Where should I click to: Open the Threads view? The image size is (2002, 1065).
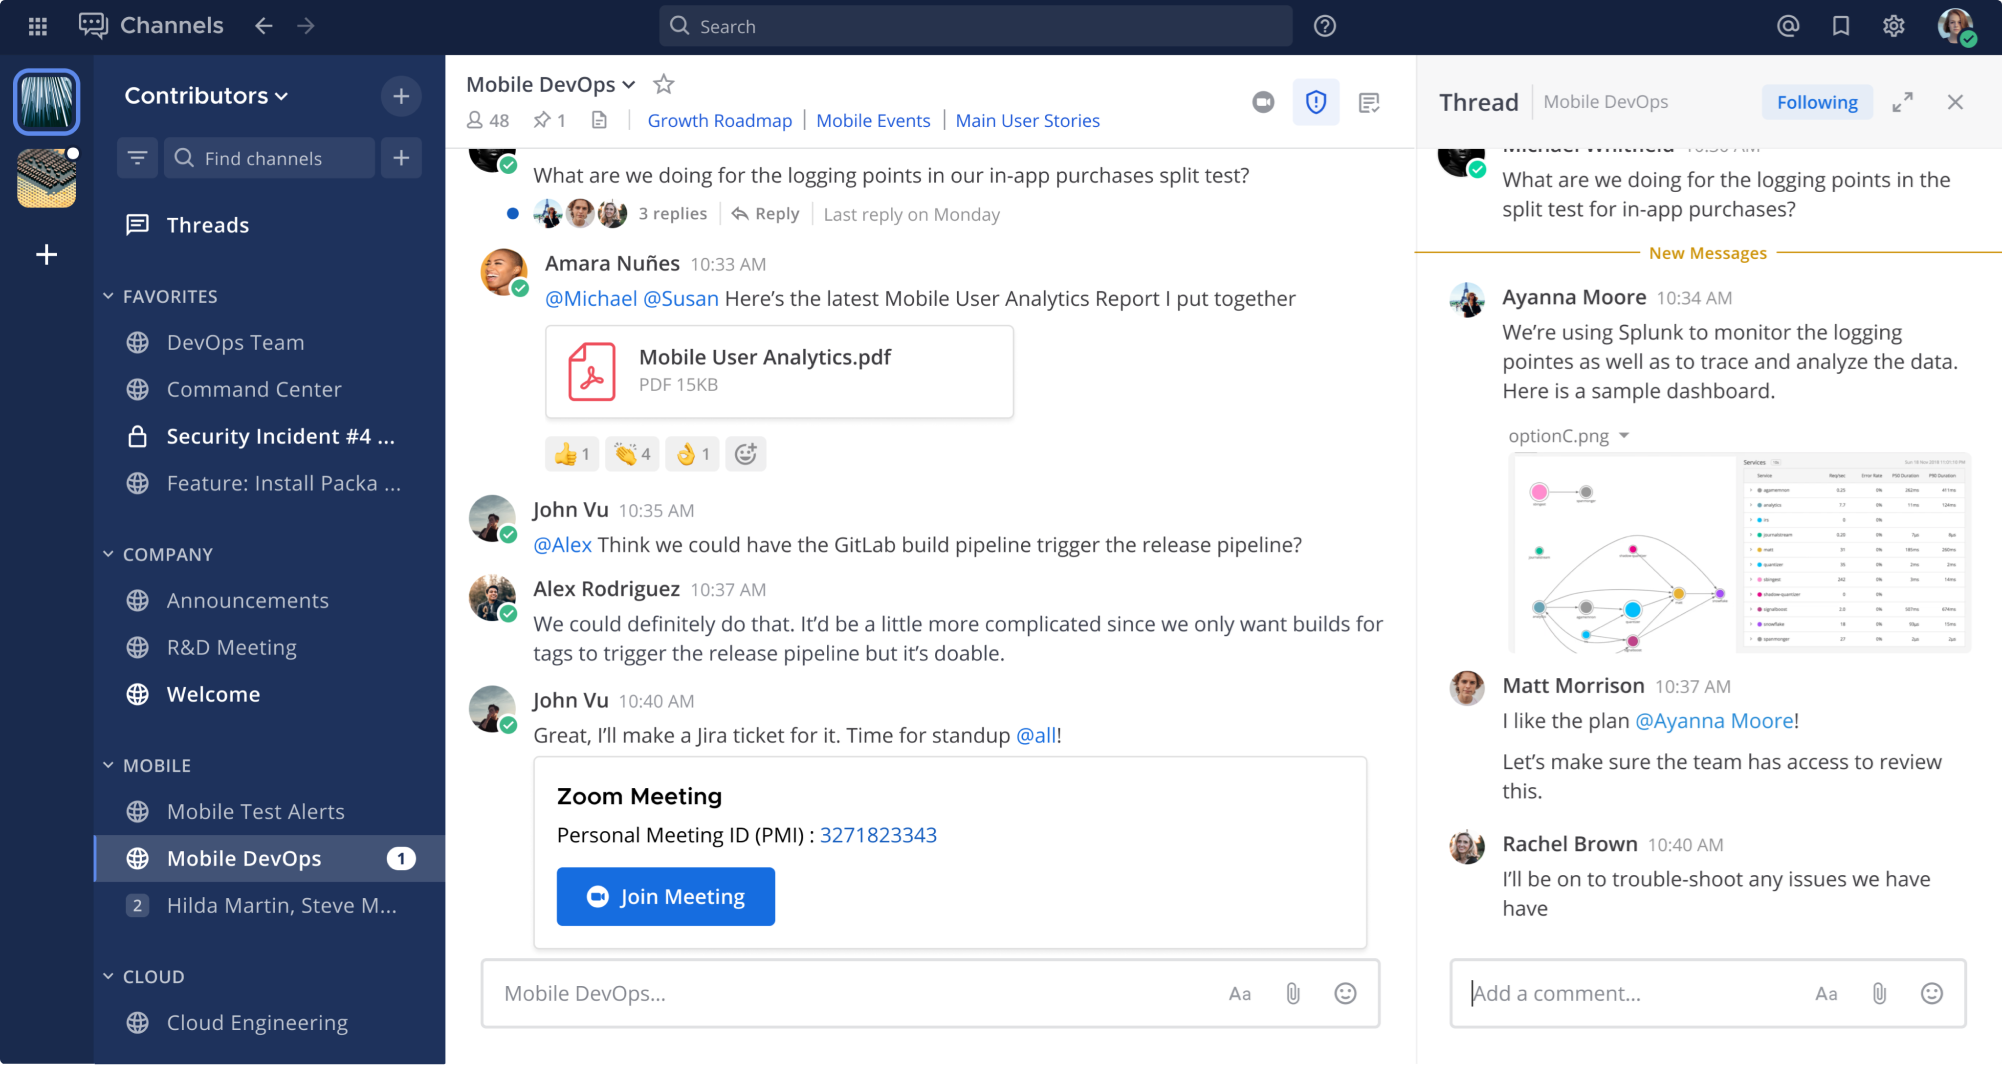tap(207, 224)
